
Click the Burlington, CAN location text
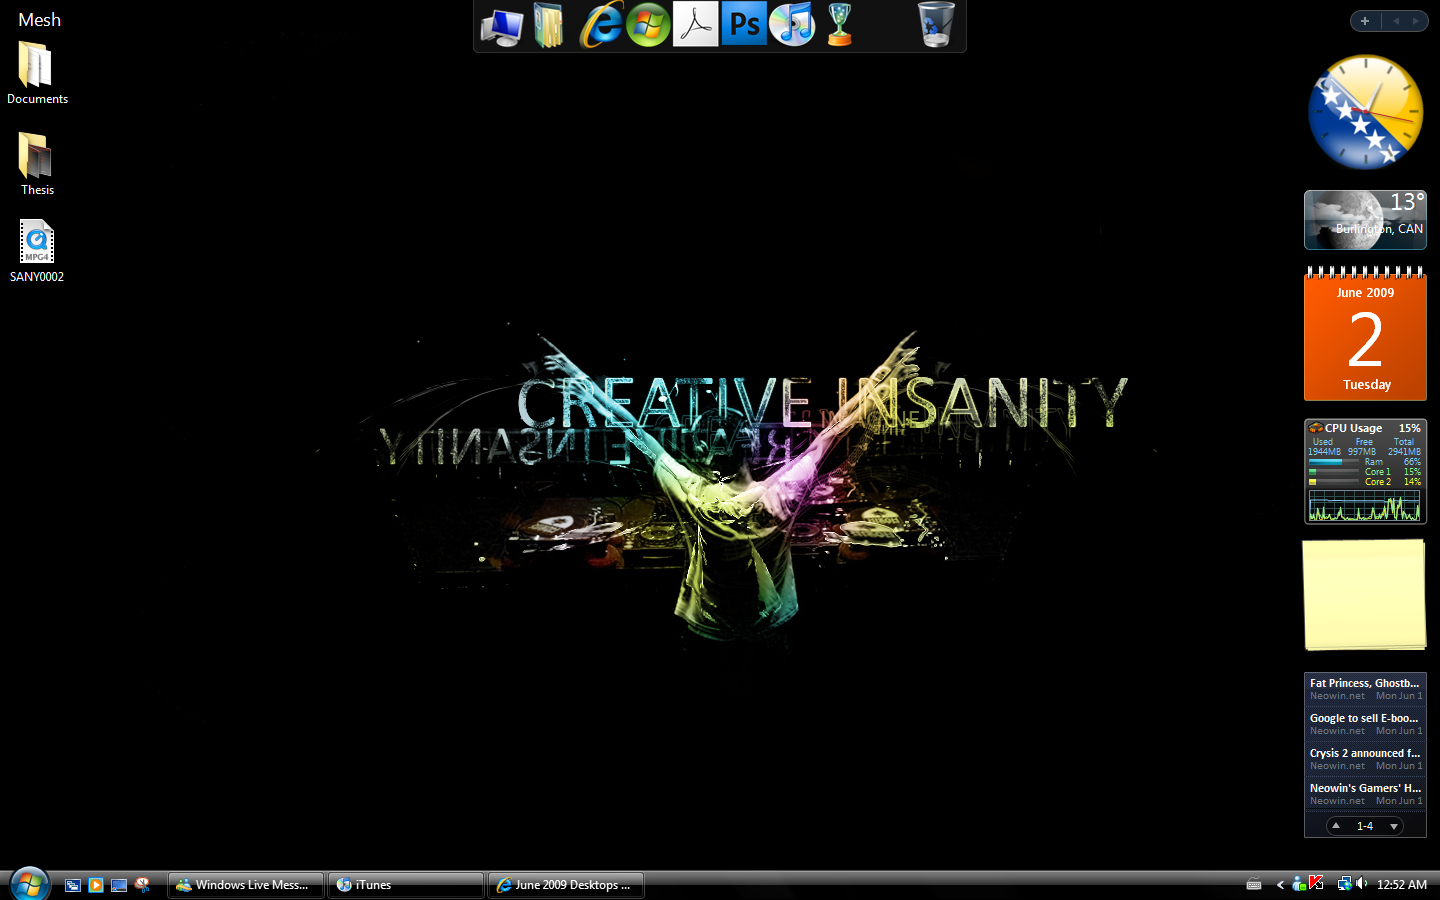[1379, 229]
